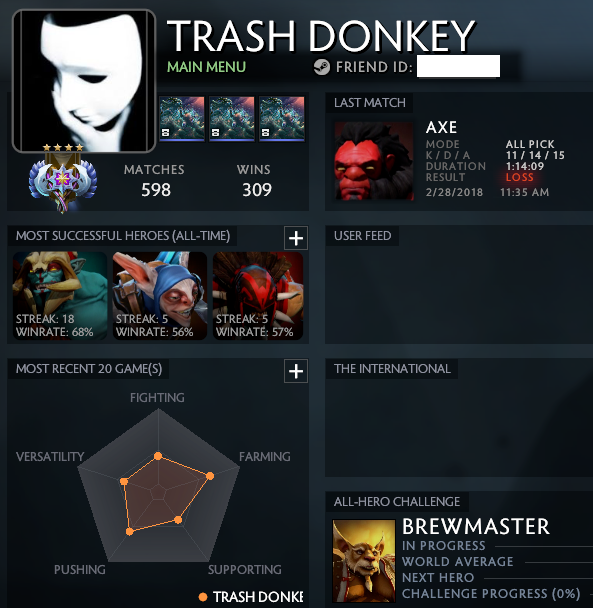This screenshot has width=593, height=608.
Task: Click the Bloodseeker hero card with winrate 57%
Action: pos(258,296)
